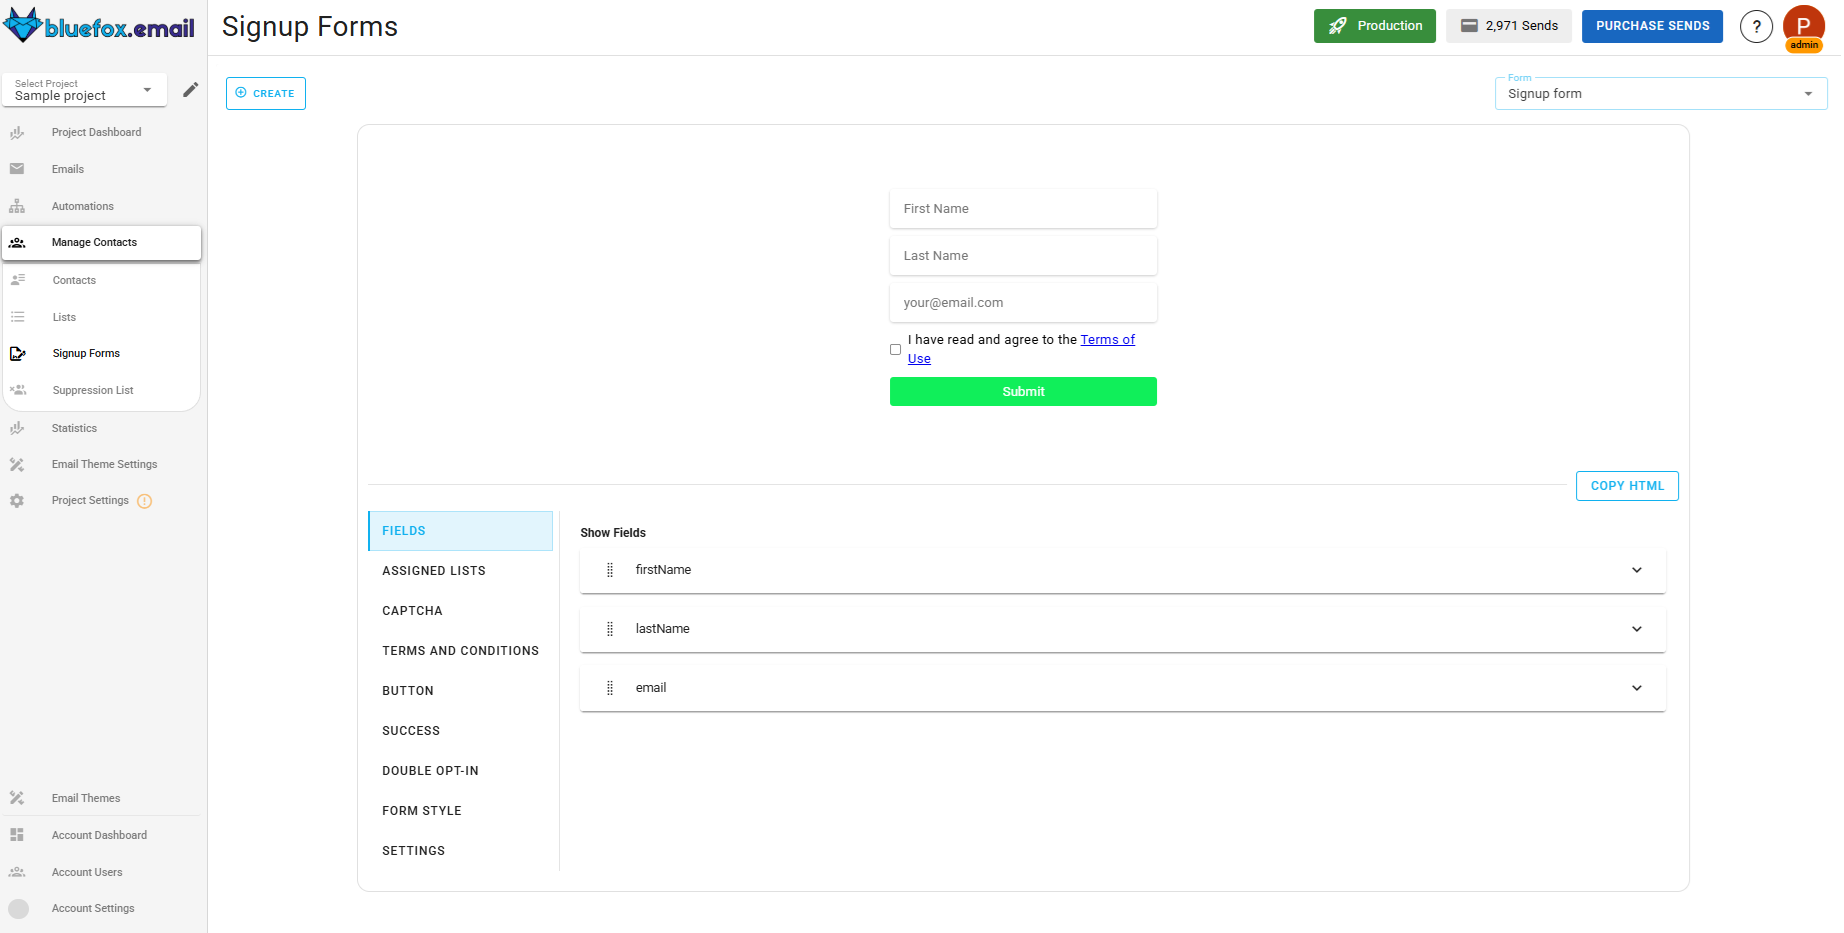Check the Terms of Use agreement checkbox
The height and width of the screenshot is (933, 1844).
895,349
